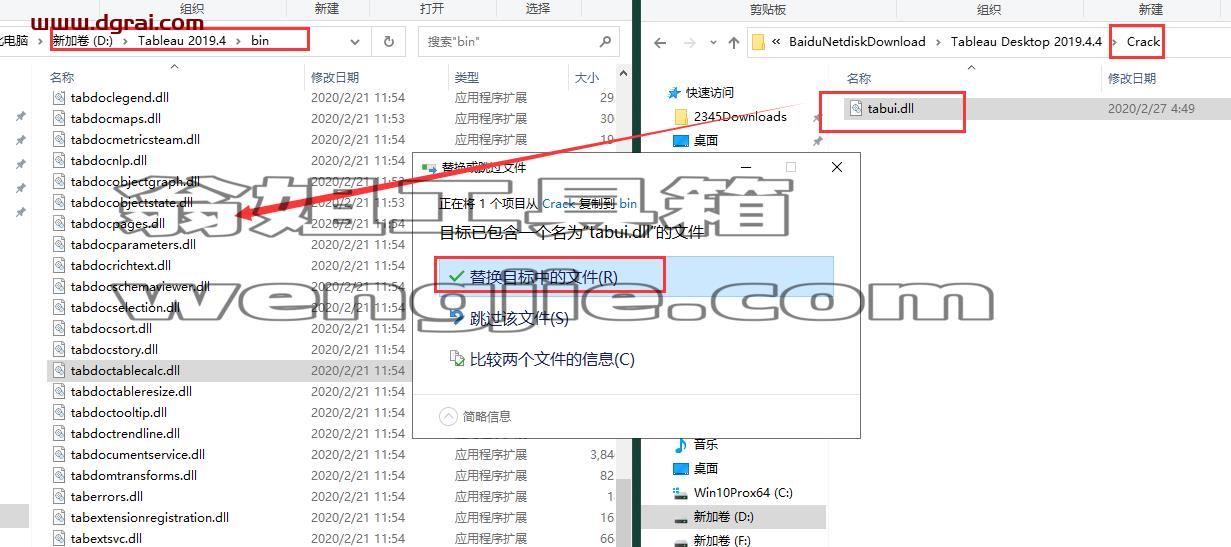1231x547 pixels.
Task: Click the Win10Prox64 (C:) drive icon
Action: click(681, 493)
